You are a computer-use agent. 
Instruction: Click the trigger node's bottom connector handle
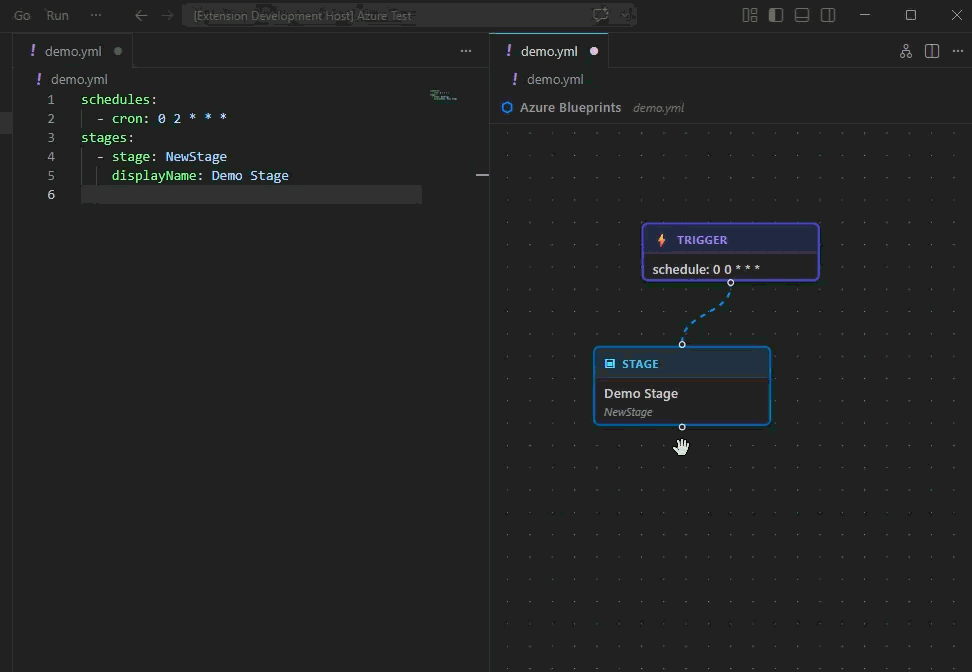(731, 283)
